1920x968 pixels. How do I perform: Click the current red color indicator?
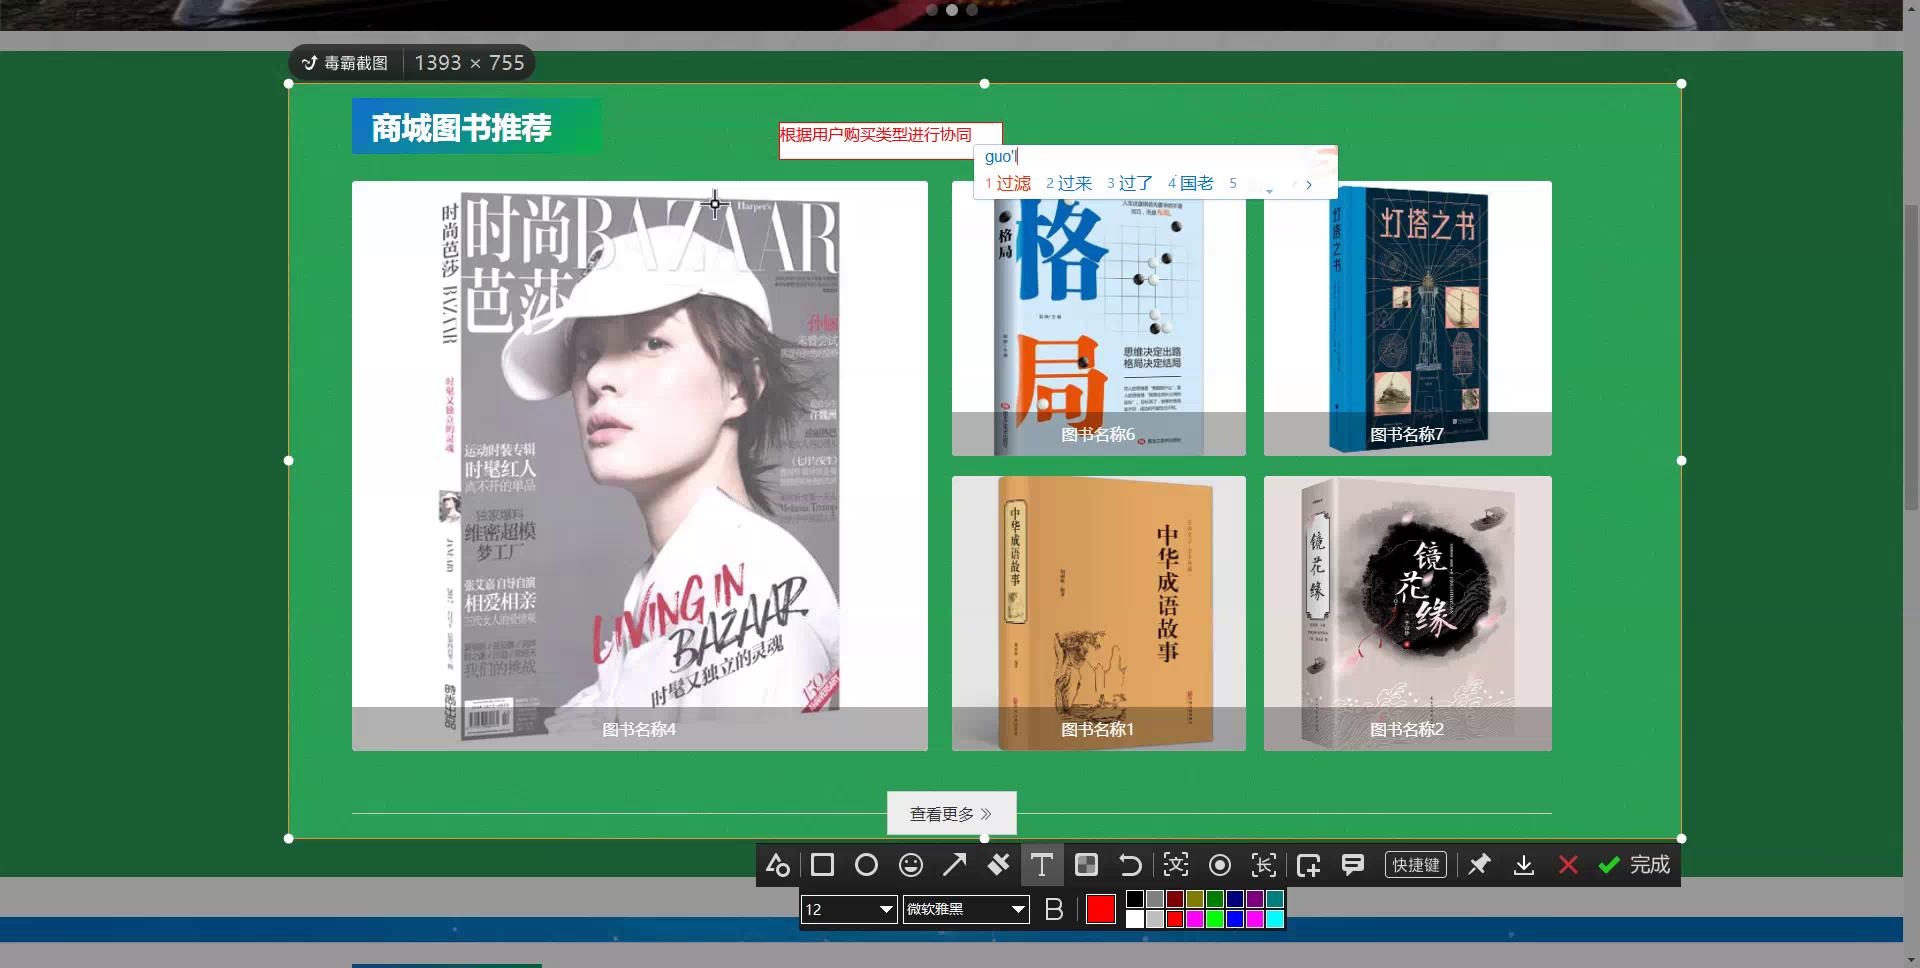pos(1100,909)
